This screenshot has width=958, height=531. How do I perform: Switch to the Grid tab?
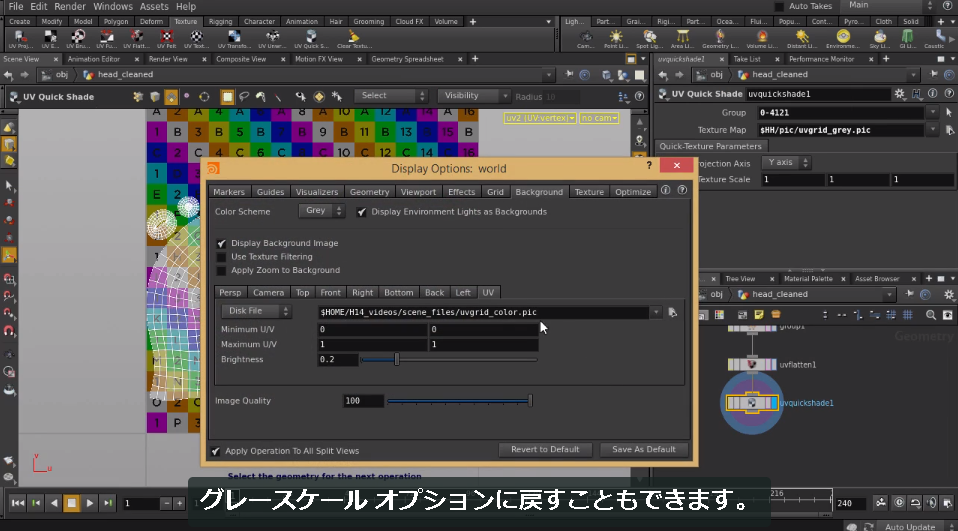click(x=495, y=192)
